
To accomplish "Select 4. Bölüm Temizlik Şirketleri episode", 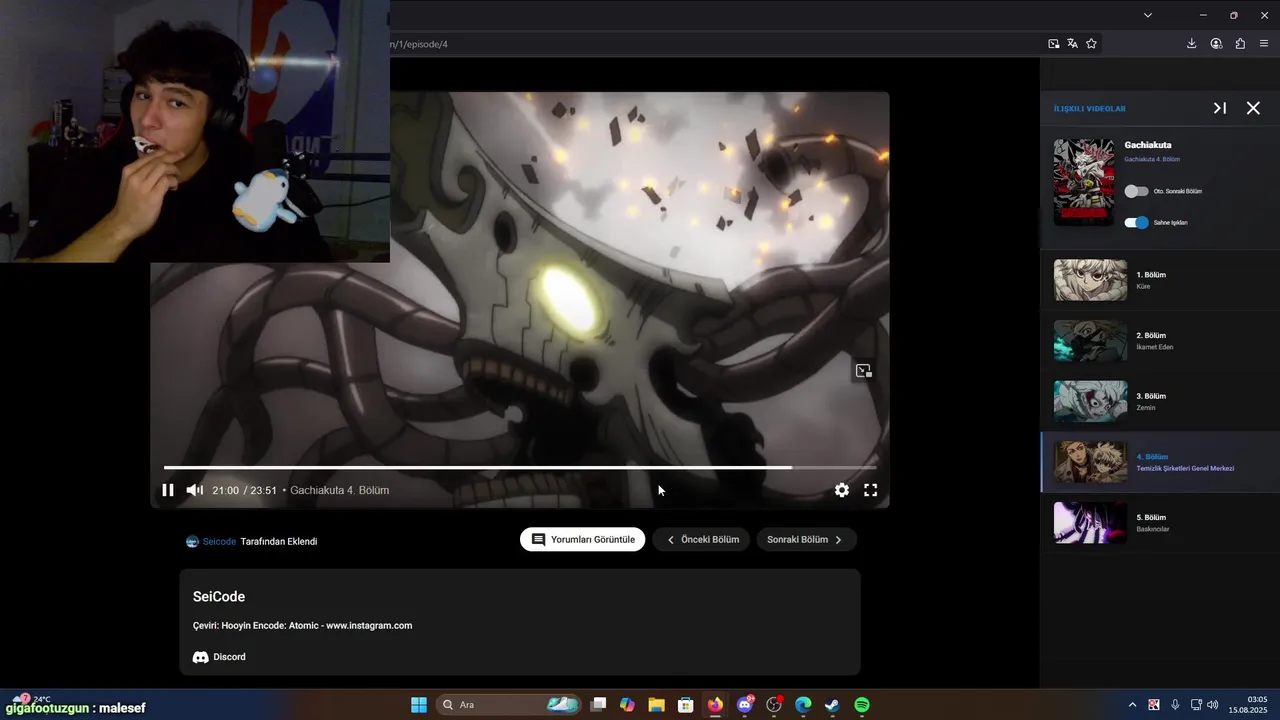I will tap(1160, 462).
